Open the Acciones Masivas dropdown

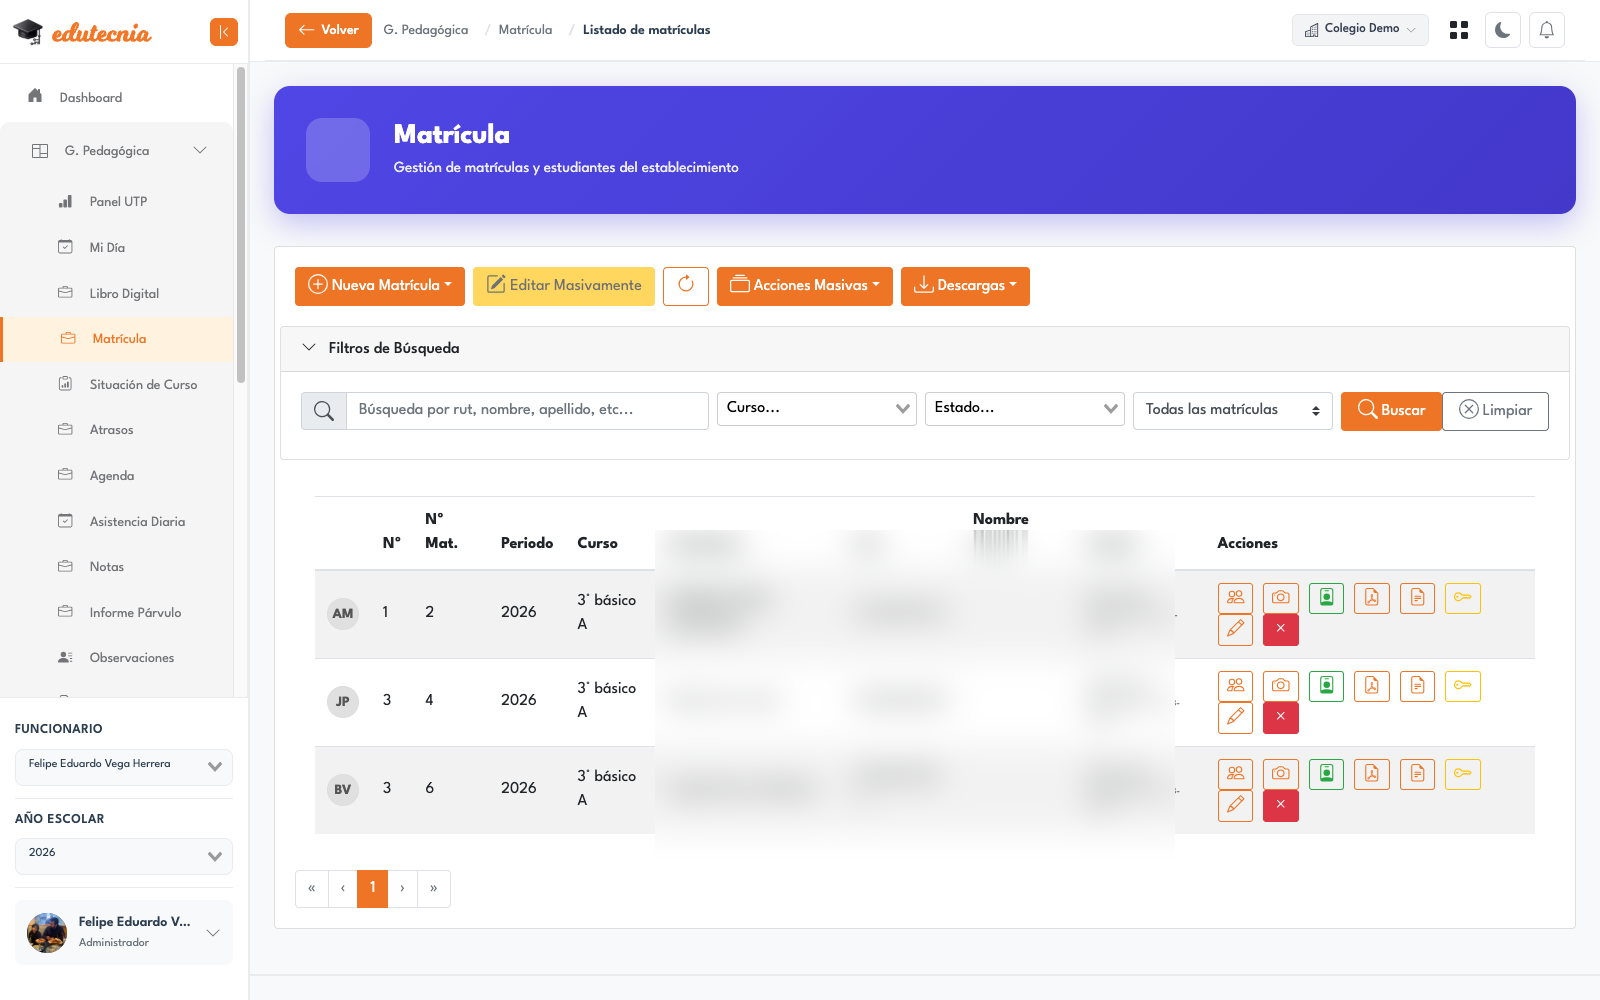pyautogui.click(x=805, y=286)
